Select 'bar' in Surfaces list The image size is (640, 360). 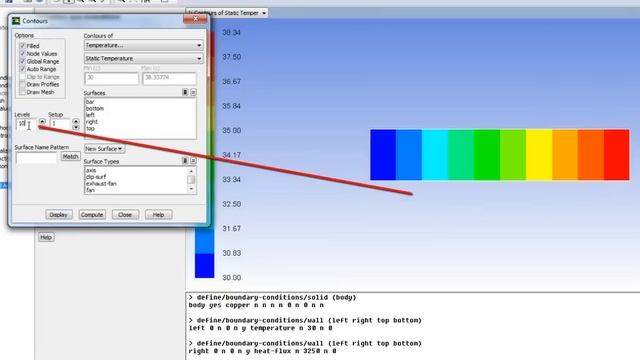pos(90,102)
